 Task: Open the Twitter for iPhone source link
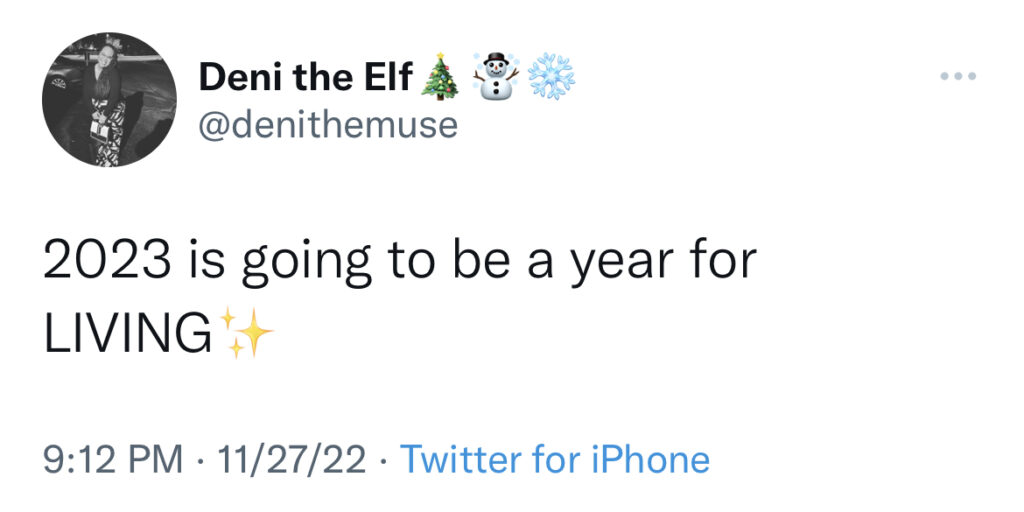click(555, 460)
